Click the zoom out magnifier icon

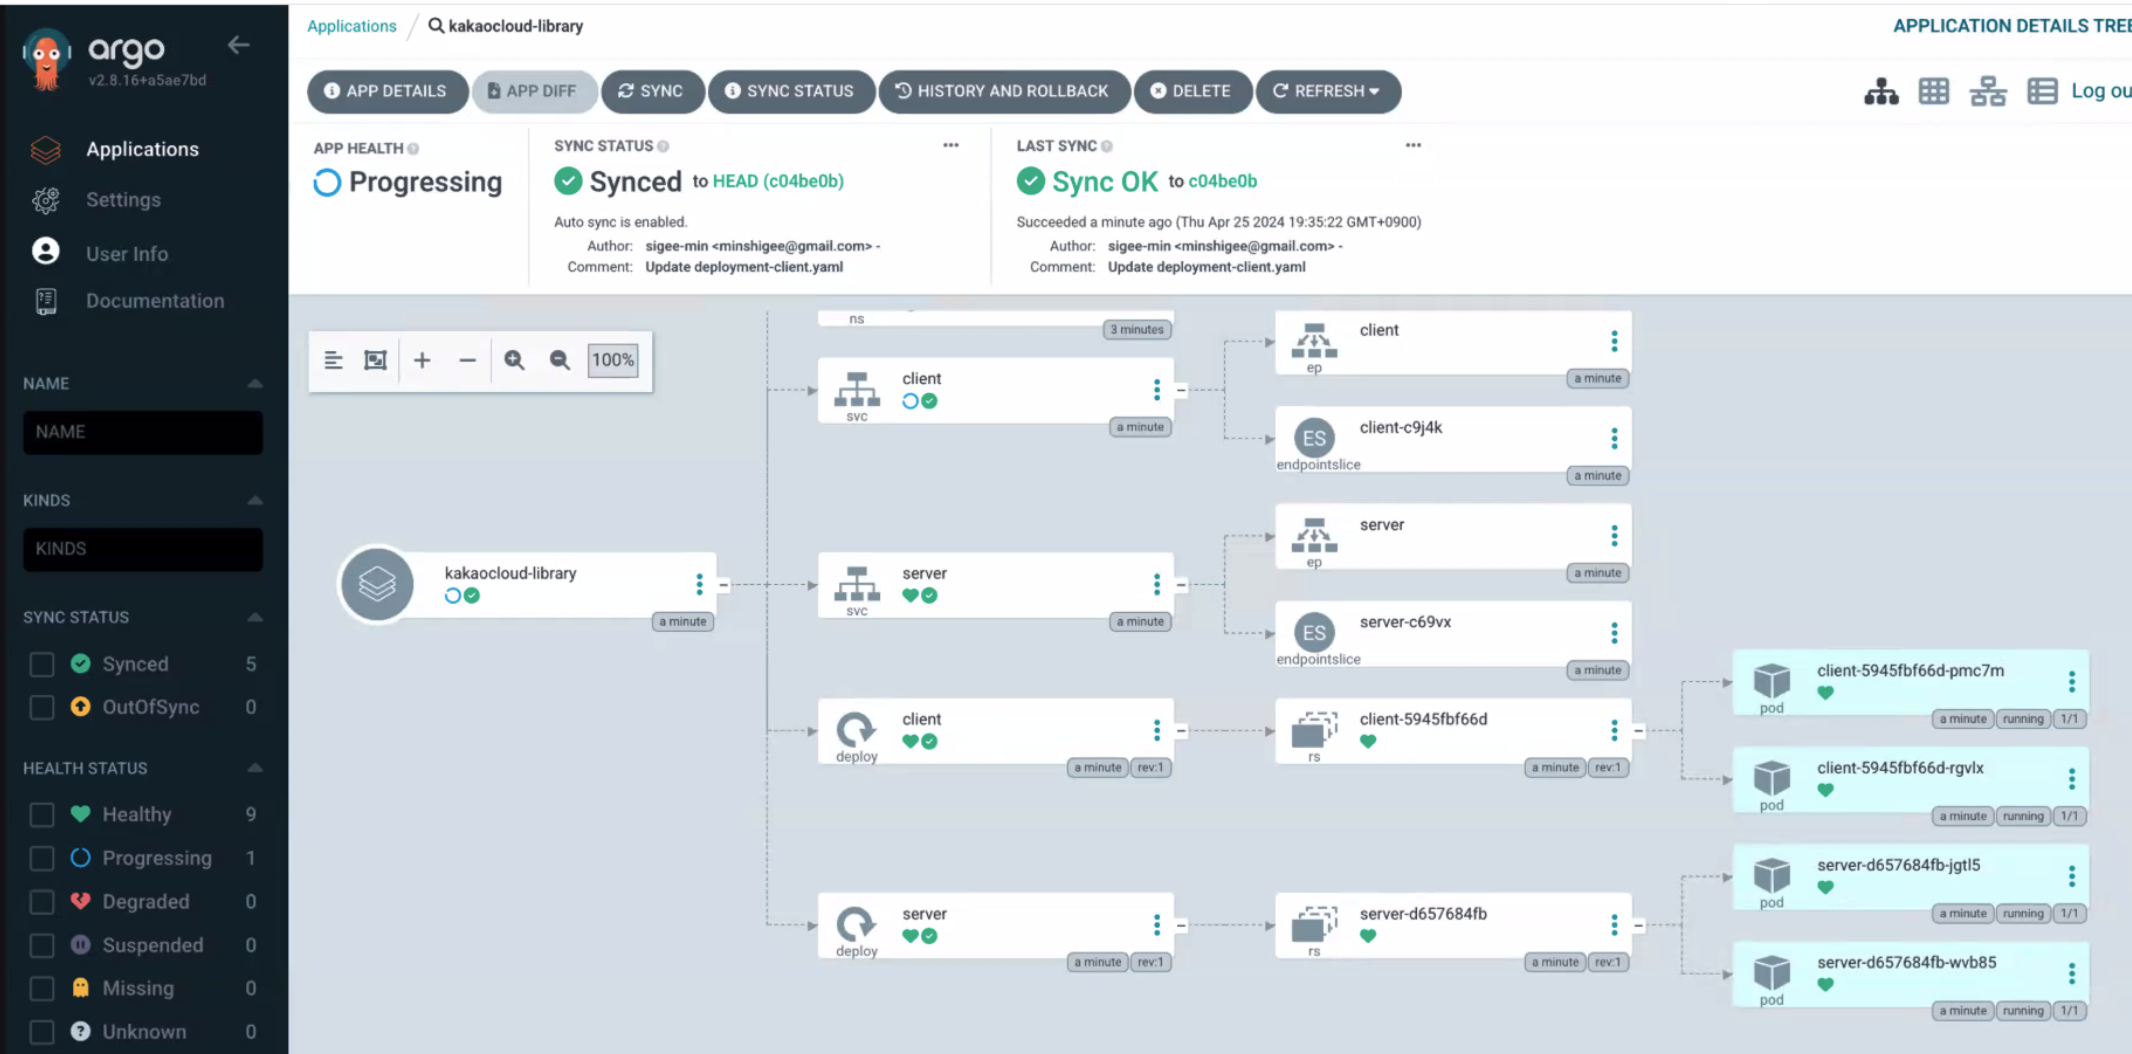click(x=560, y=360)
